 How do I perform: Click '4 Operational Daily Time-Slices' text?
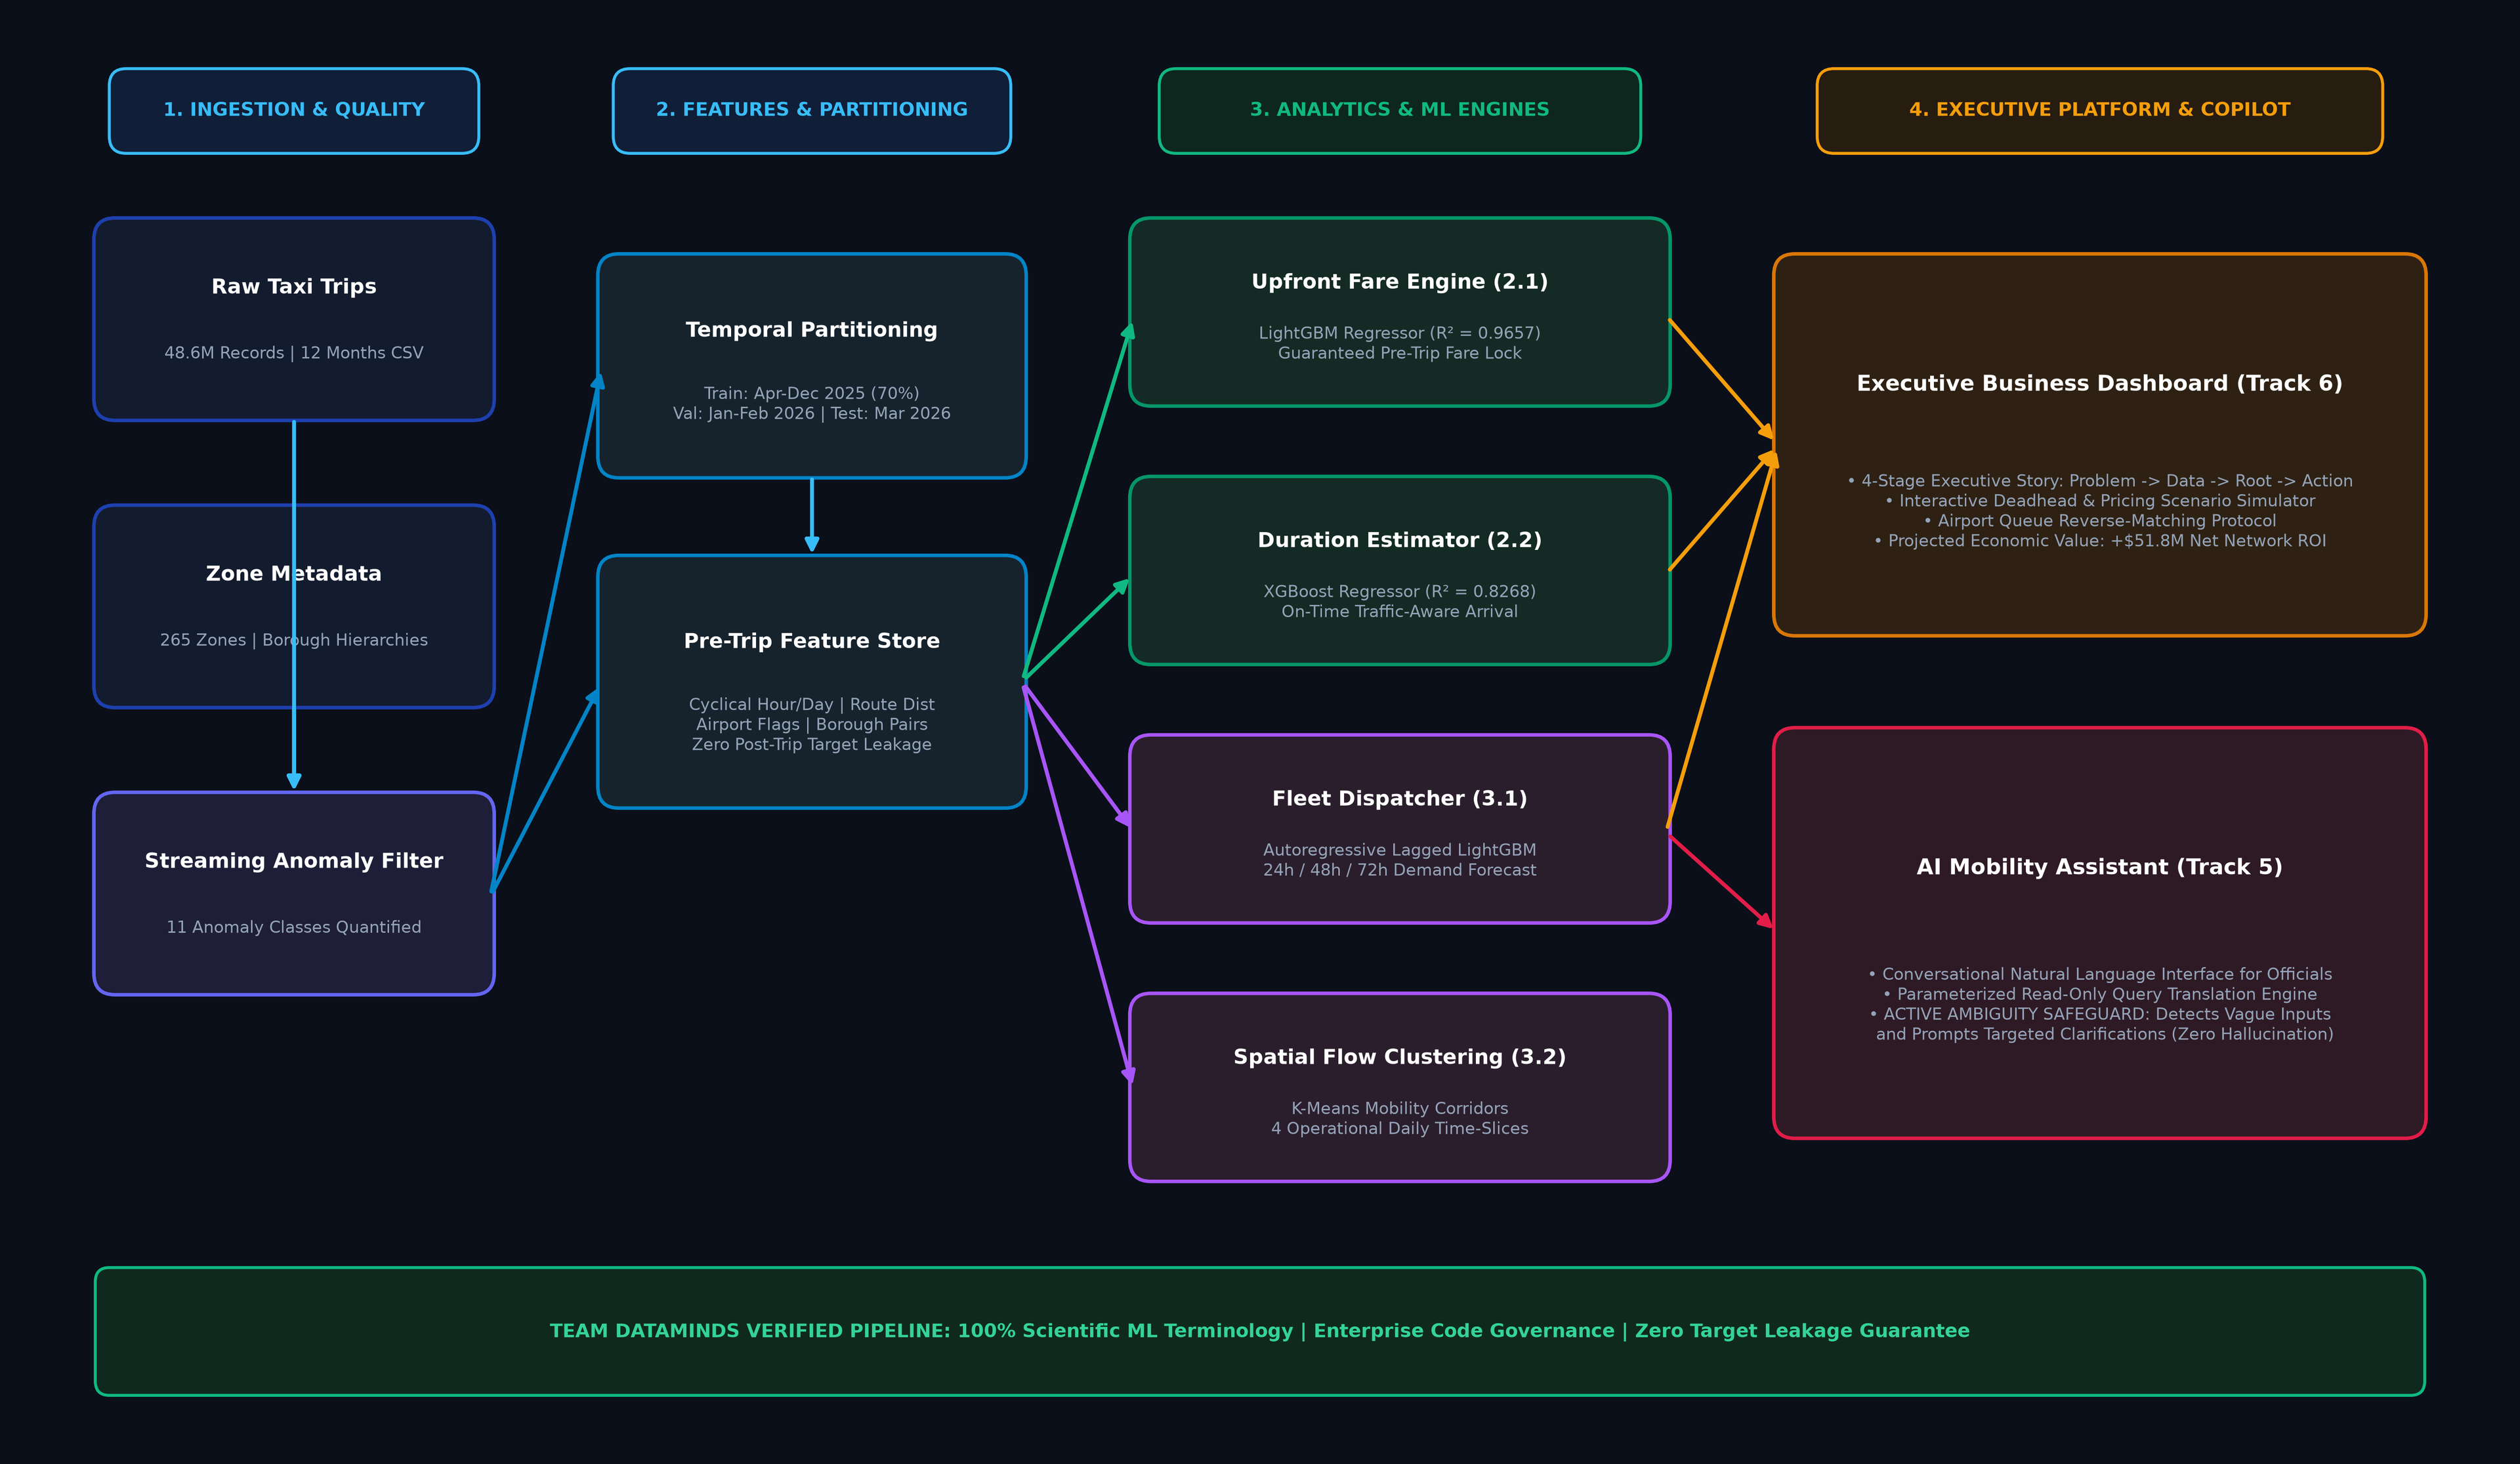click(x=1399, y=1128)
